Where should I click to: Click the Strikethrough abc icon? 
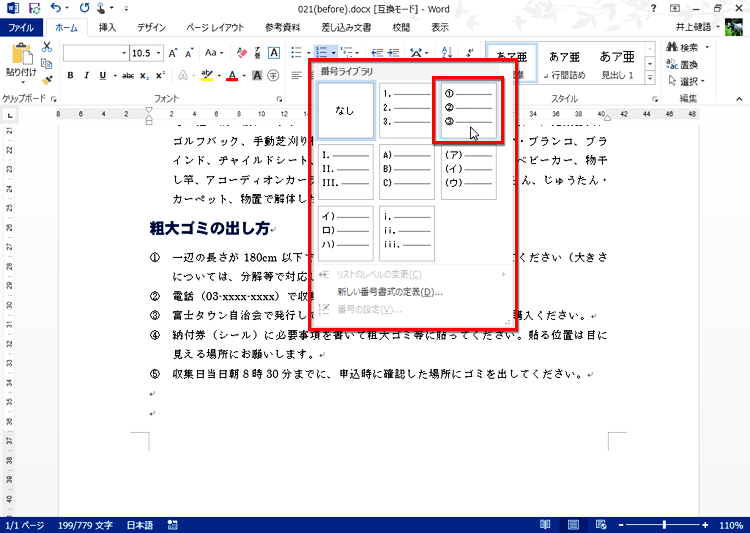(128, 76)
